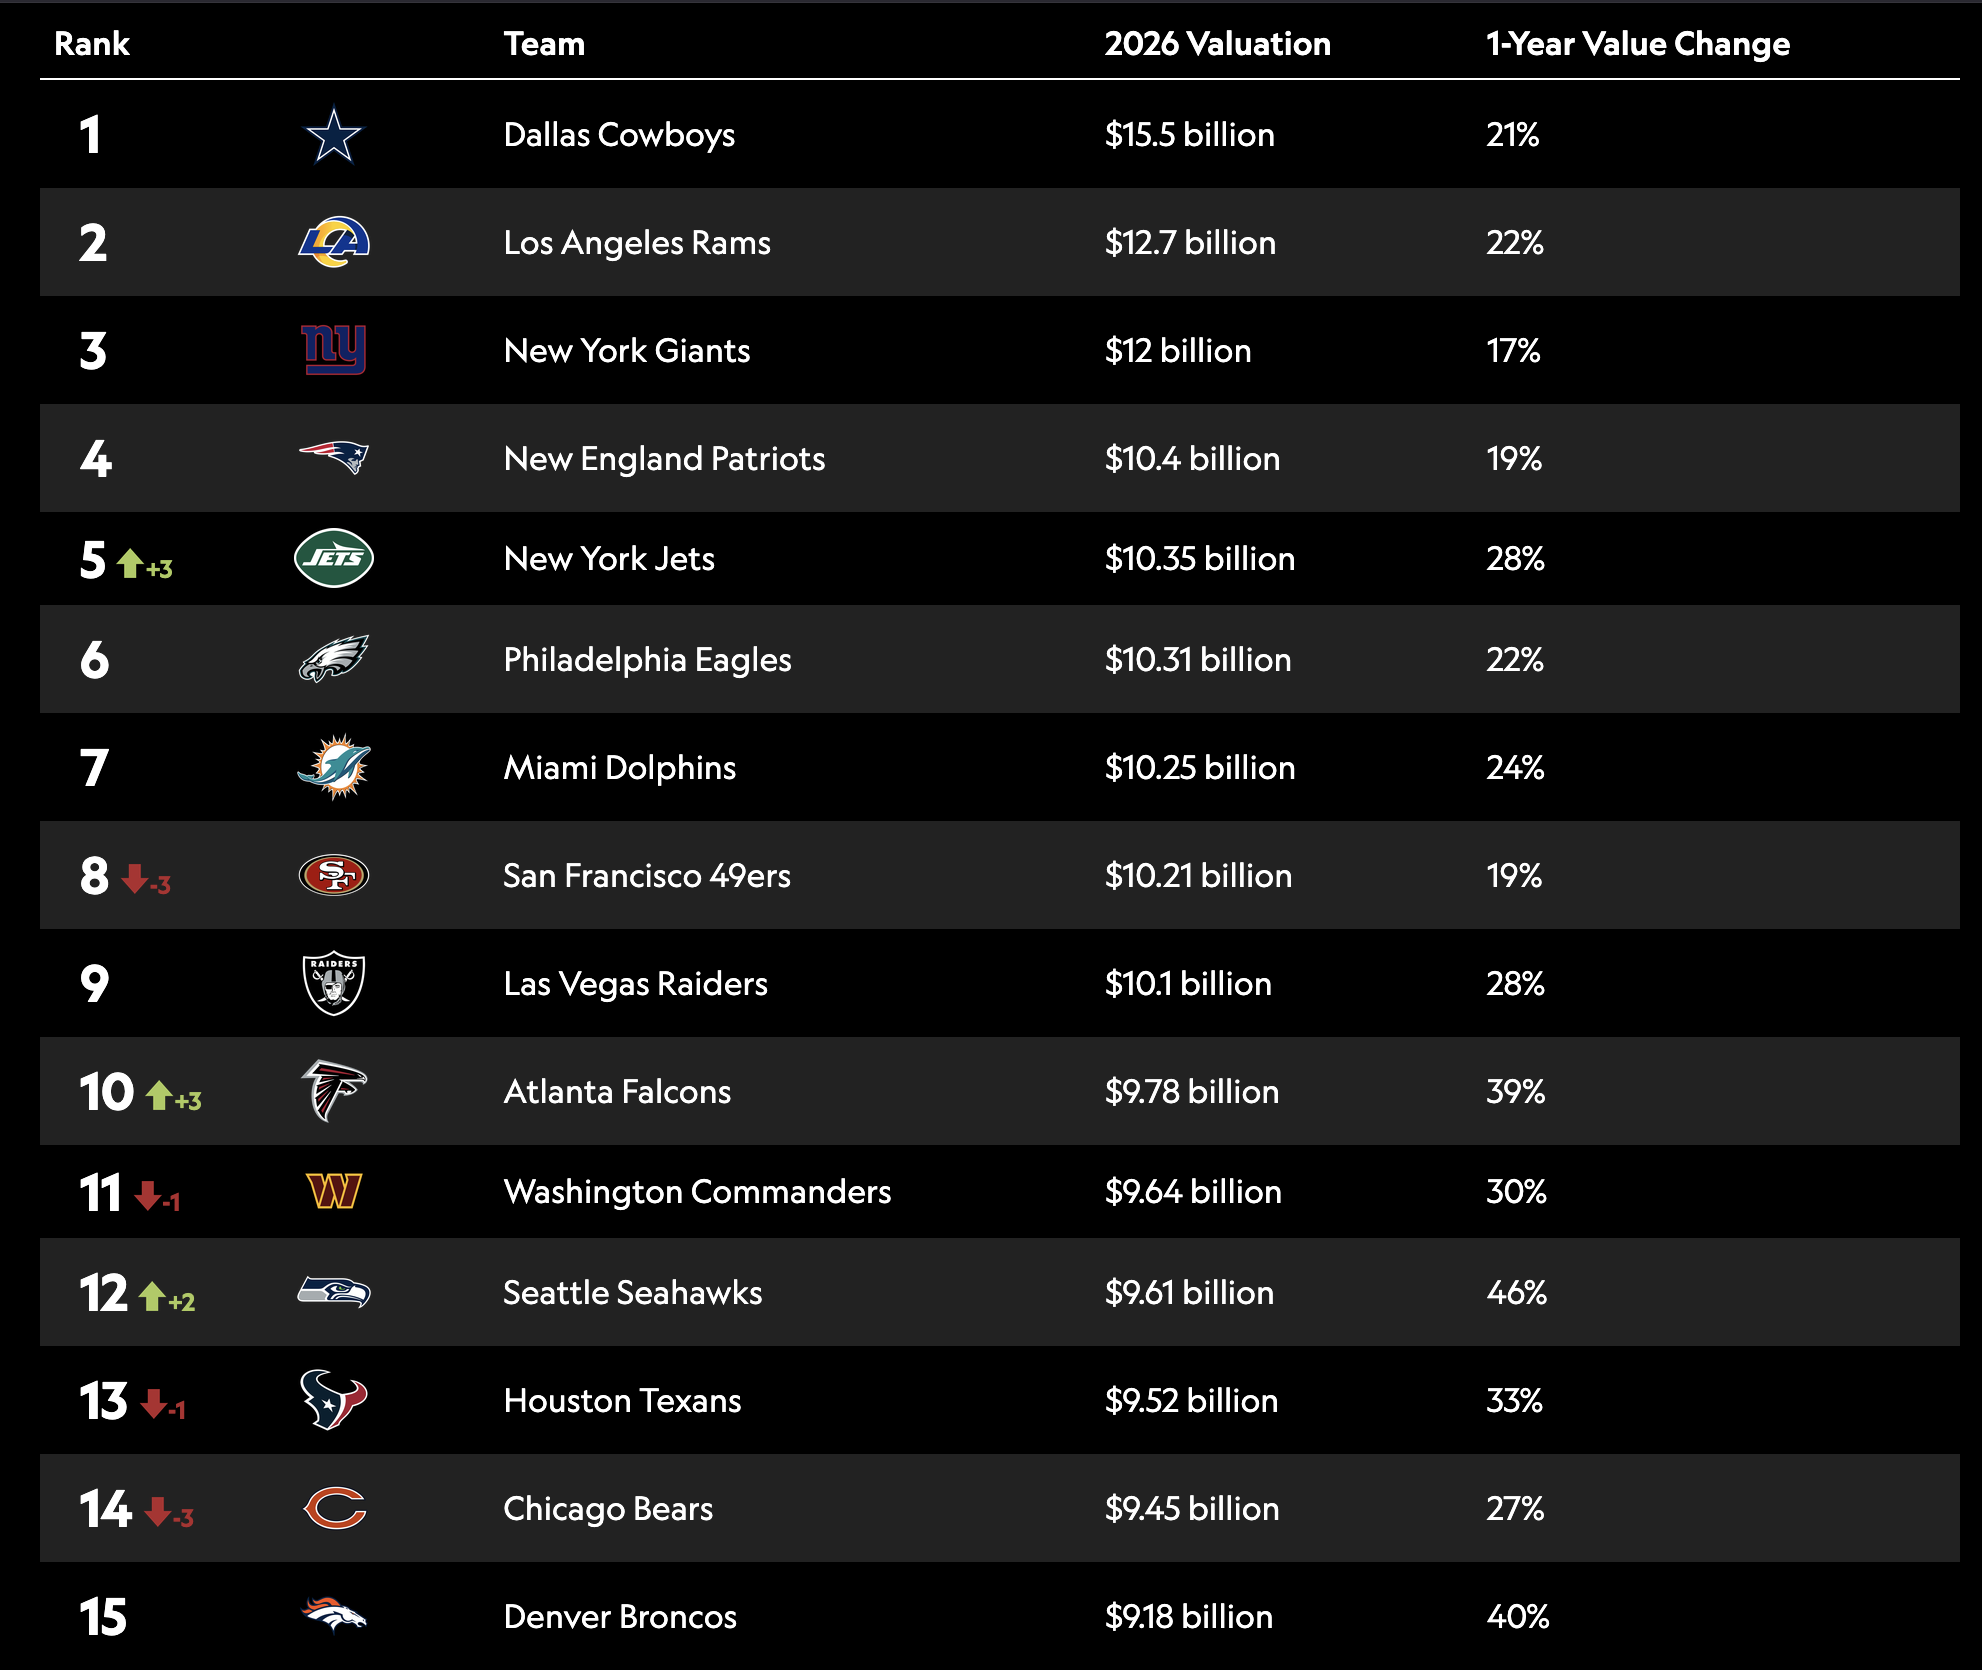Select the New York Giants logo
1982x1670 pixels.
pyautogui.click(x=334, y=350)
